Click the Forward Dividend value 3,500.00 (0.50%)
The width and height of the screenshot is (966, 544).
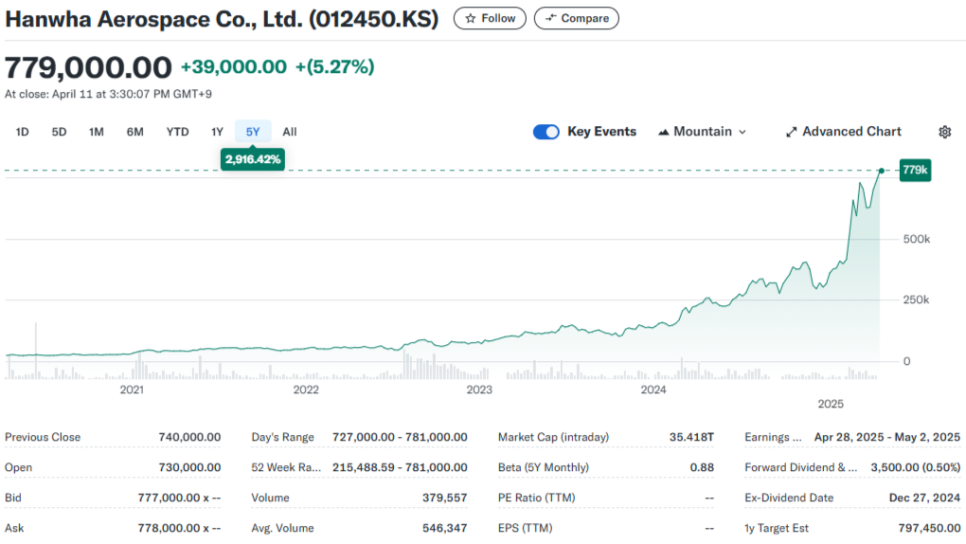click(x=915, y=468)
